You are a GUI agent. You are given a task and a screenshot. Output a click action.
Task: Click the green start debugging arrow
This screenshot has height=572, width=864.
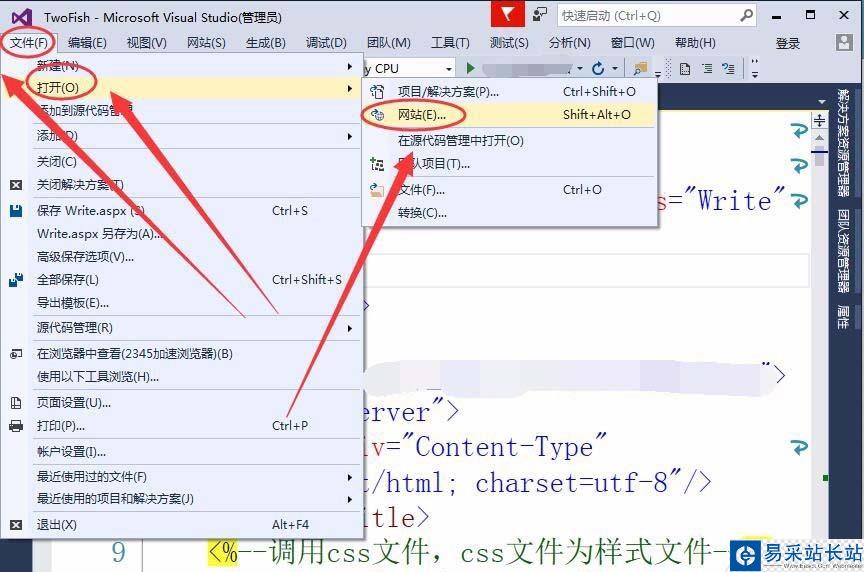pyautogui.click(x=470, y=68)
